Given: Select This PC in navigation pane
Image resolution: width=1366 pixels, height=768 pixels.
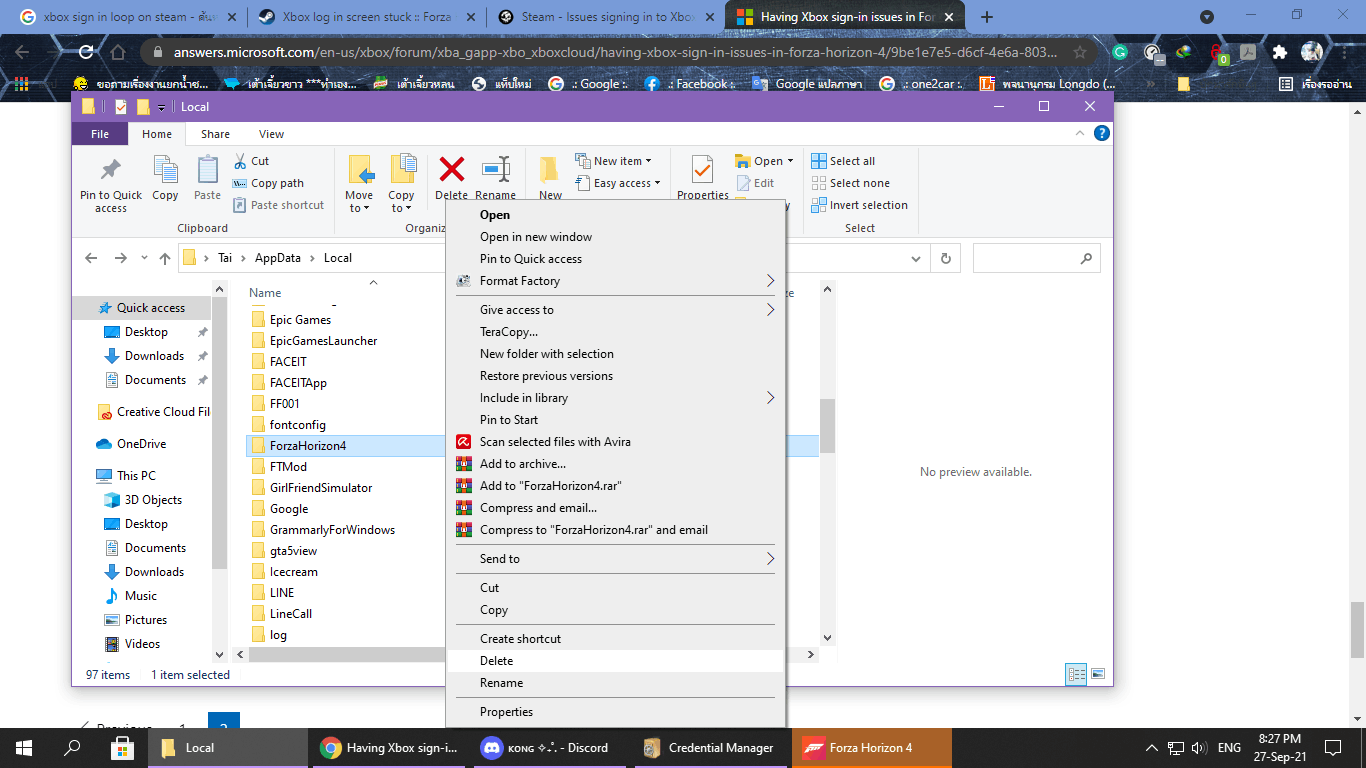Looking at the screenshot, I should point(136,476).
